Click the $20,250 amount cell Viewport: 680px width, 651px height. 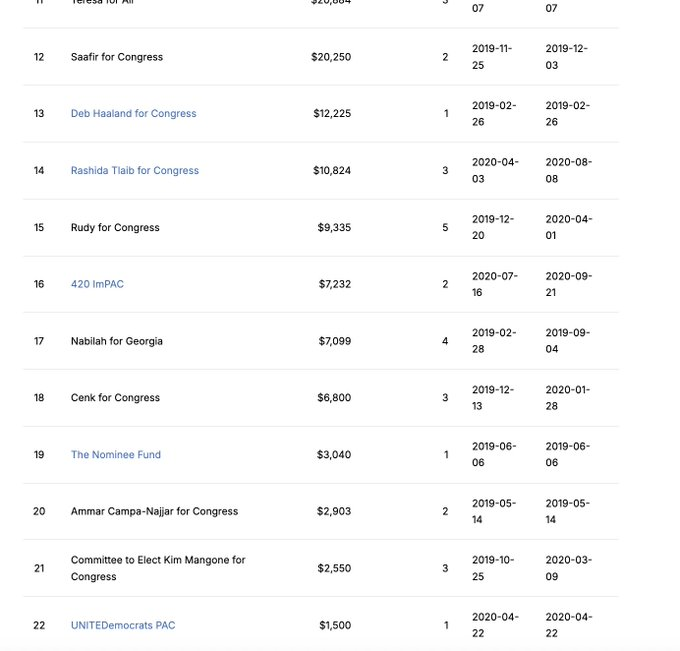click(331, 57)
